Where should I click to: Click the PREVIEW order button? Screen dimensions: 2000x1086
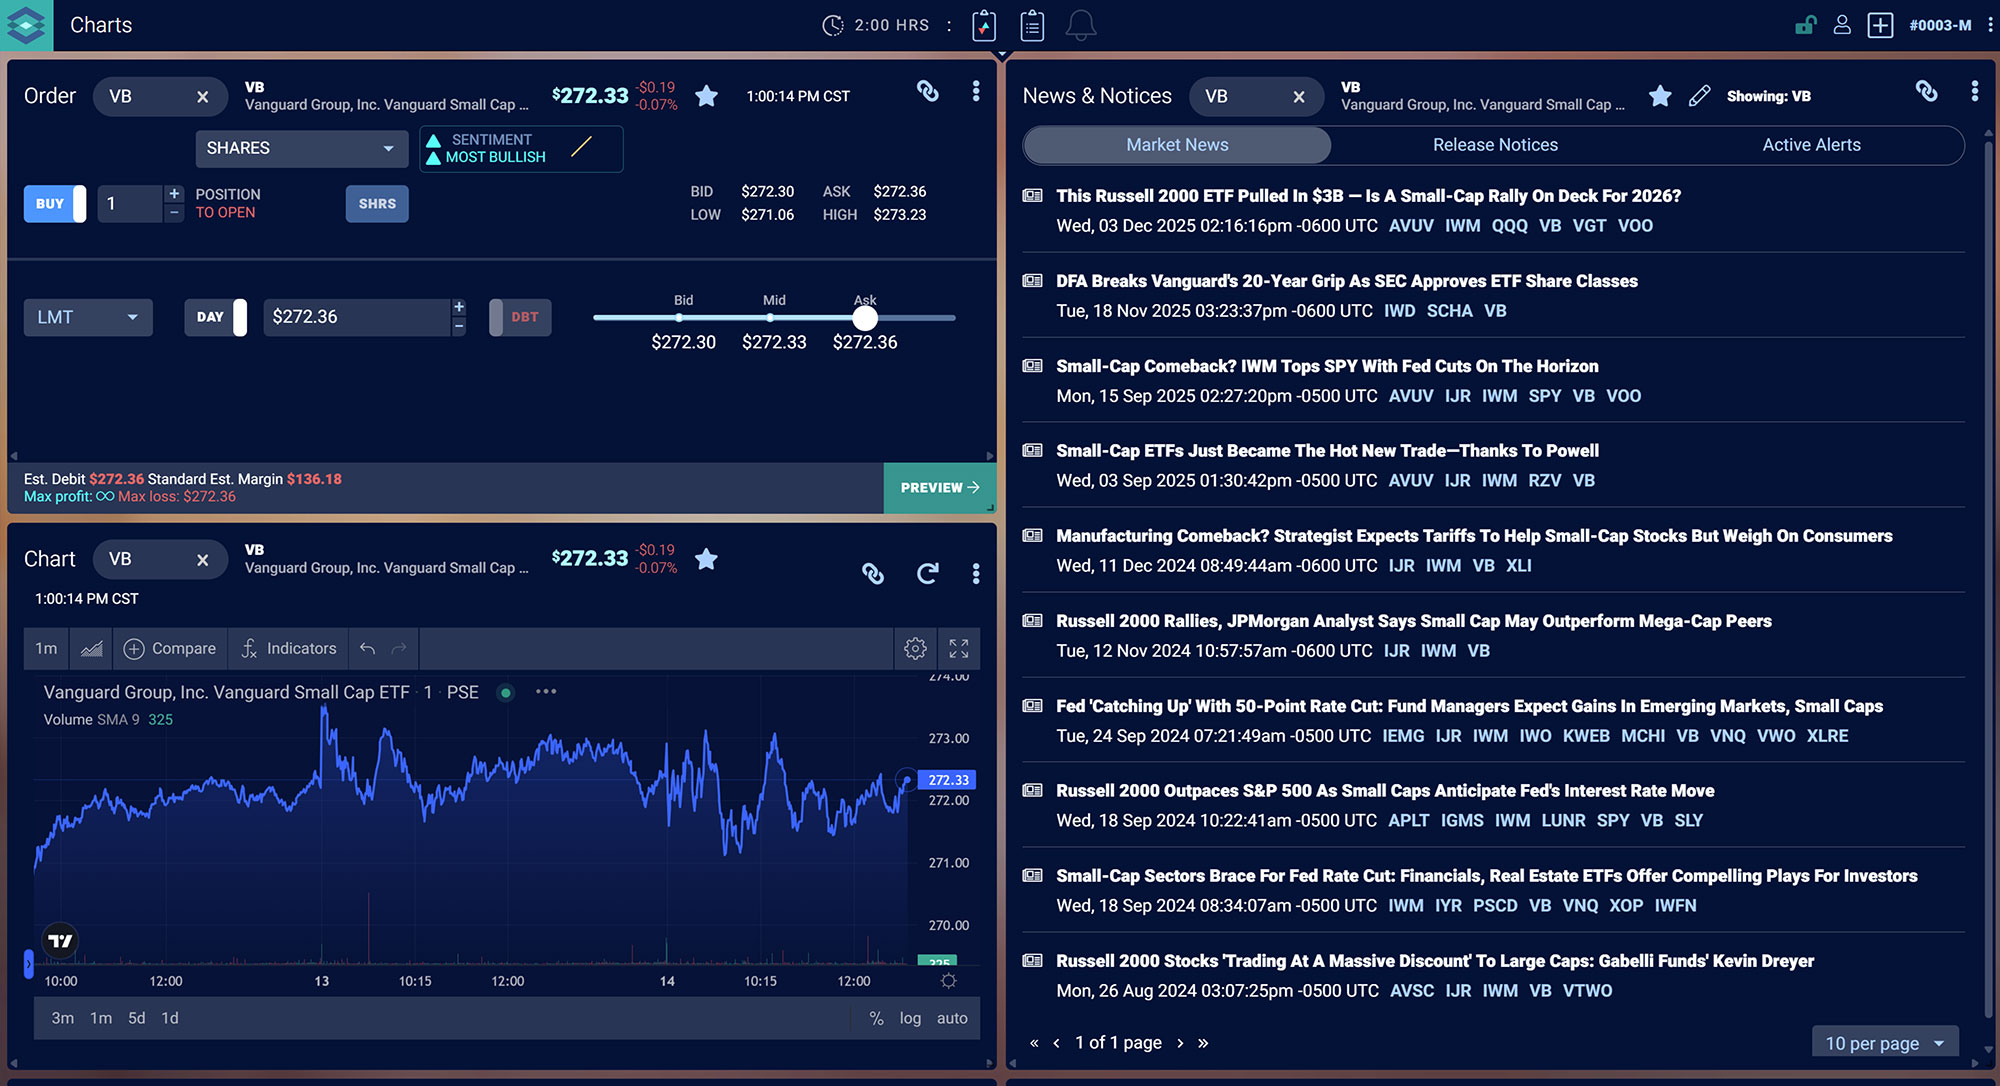[x=939, y=488]
